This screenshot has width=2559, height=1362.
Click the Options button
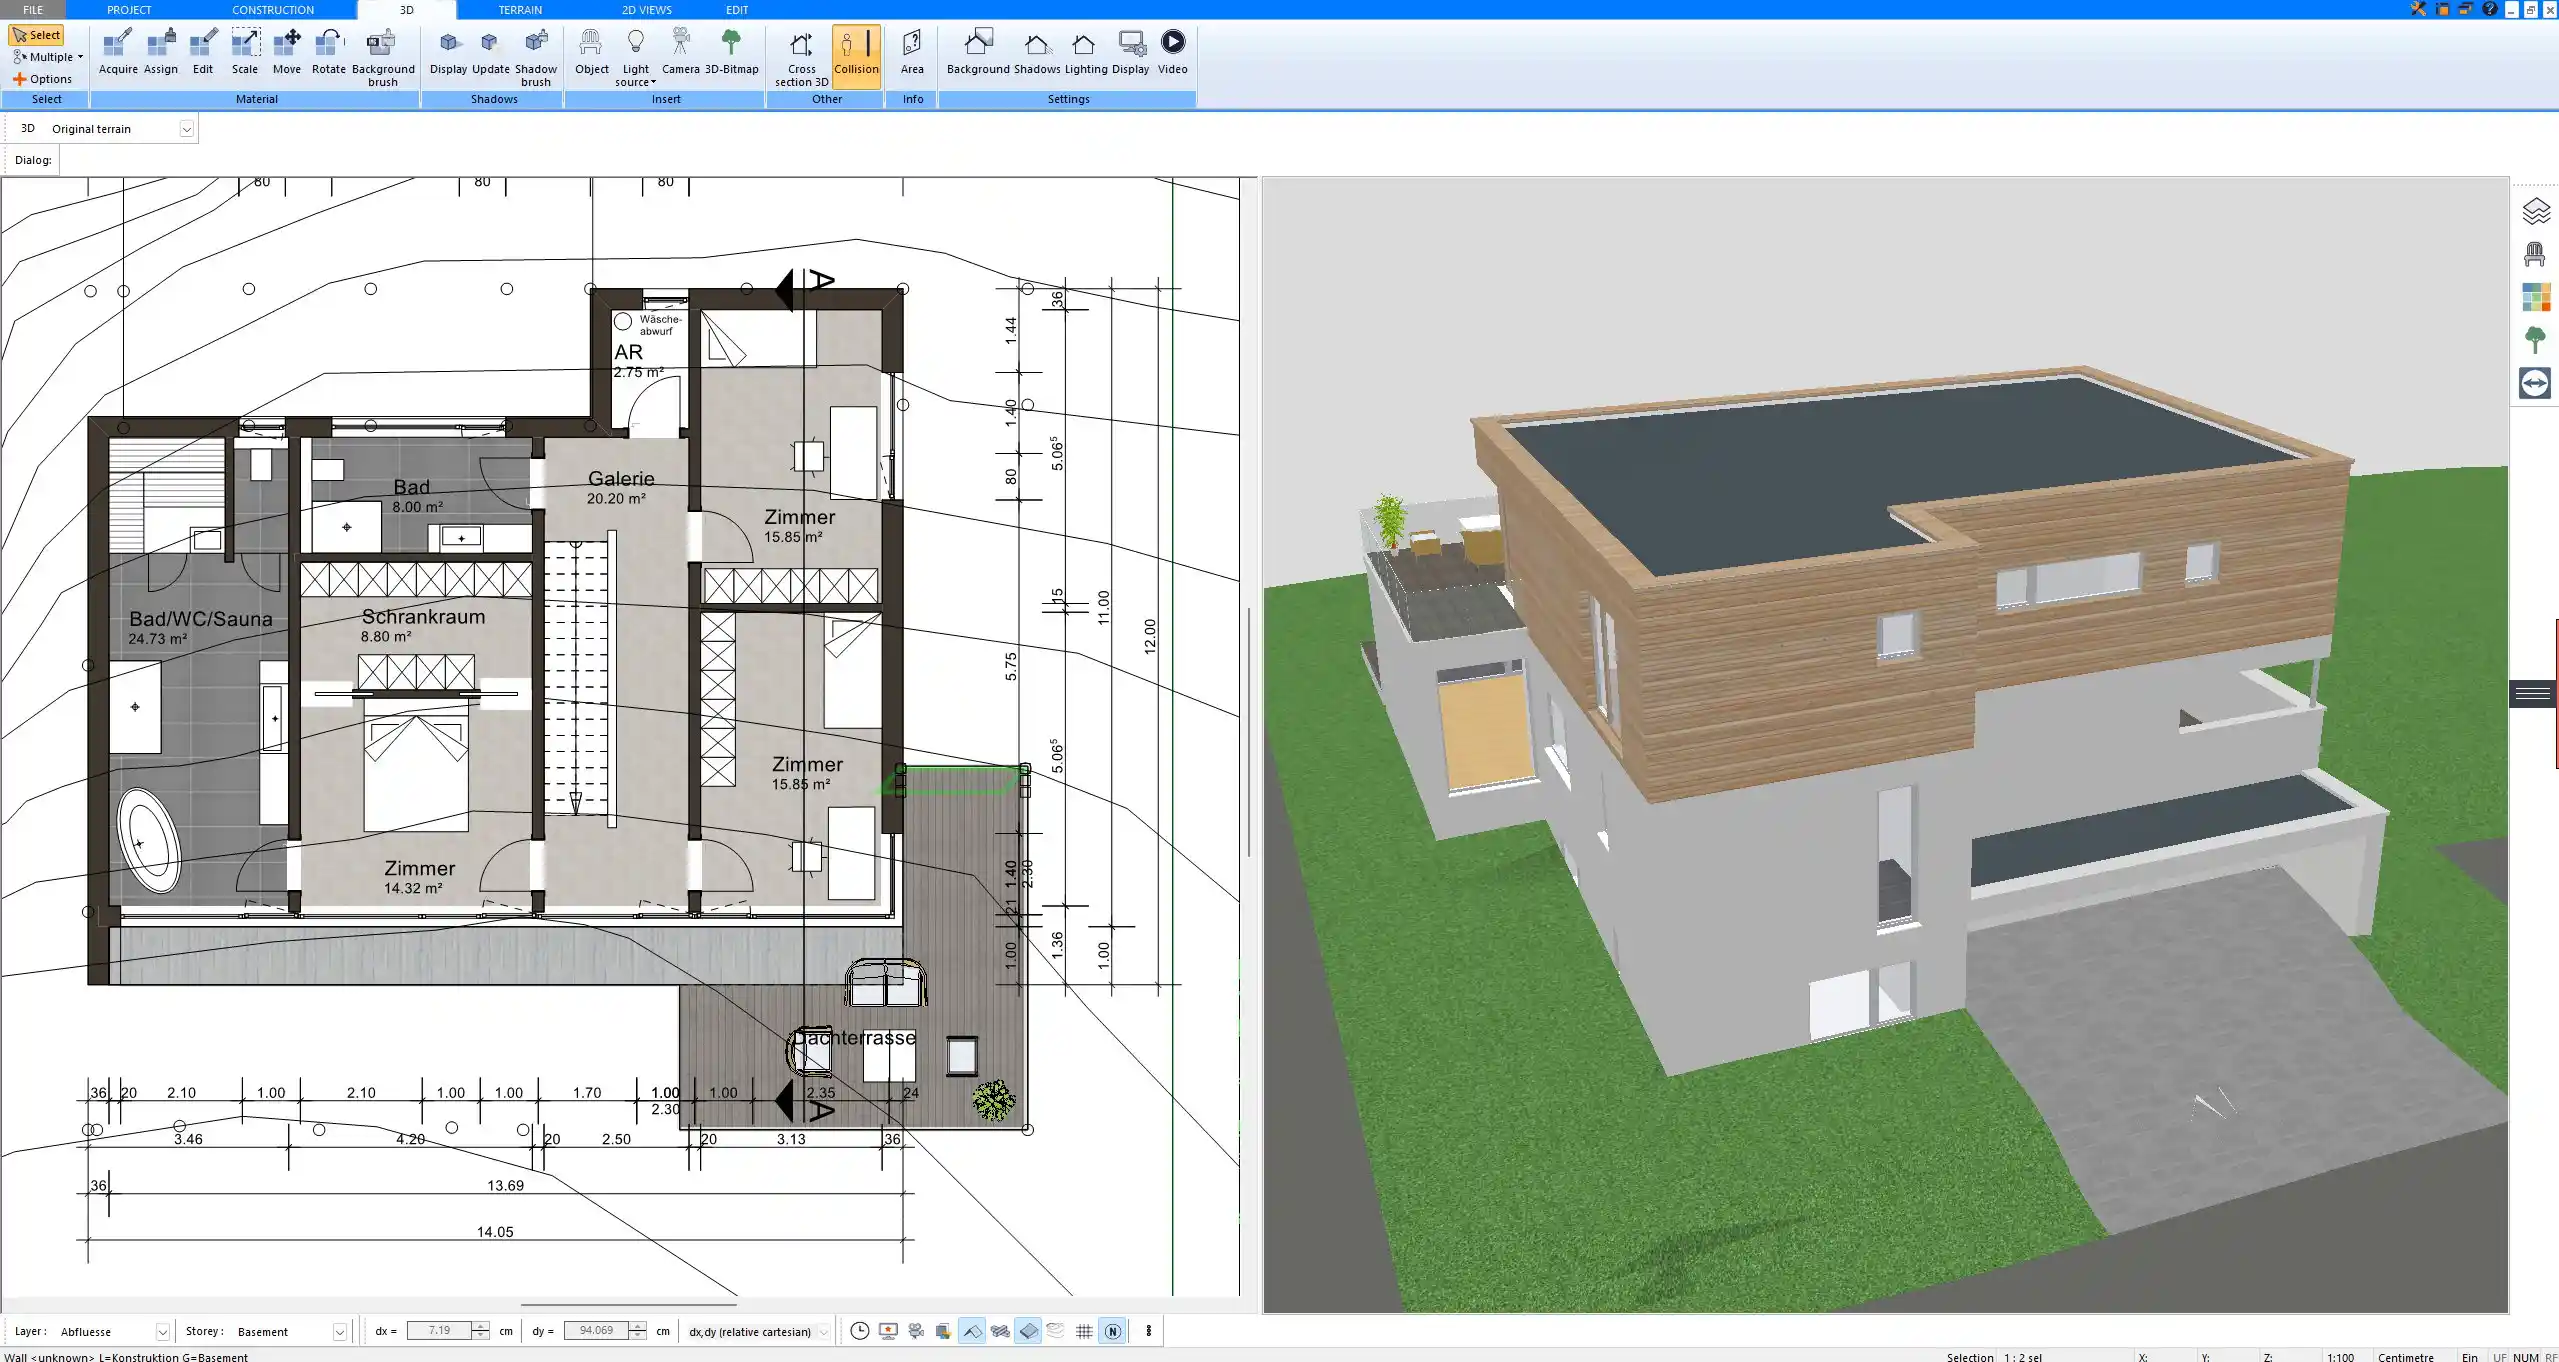[43, 78]
